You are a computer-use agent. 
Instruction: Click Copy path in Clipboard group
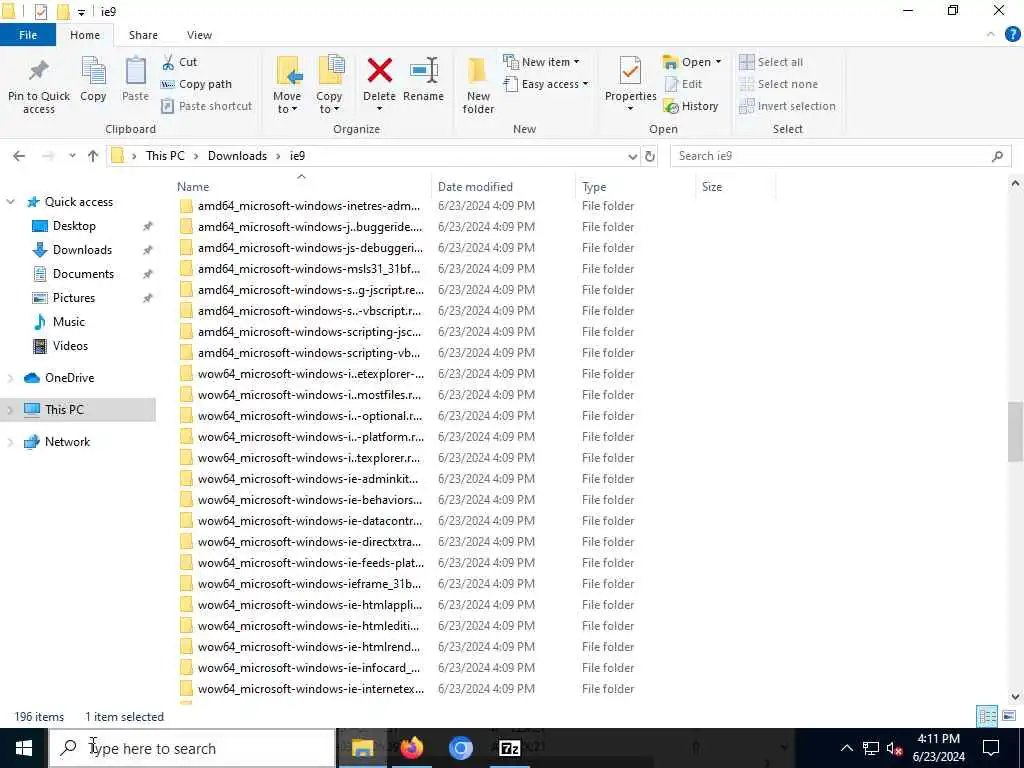click(196, 84)
